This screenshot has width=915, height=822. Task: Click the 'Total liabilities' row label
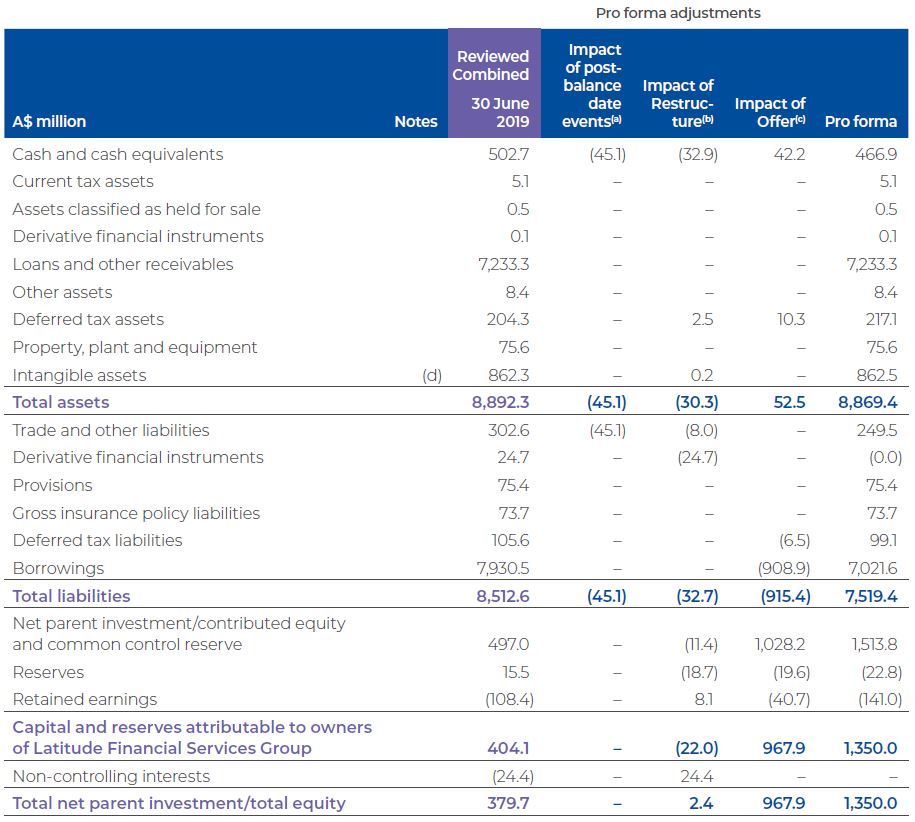click(71, 596)
